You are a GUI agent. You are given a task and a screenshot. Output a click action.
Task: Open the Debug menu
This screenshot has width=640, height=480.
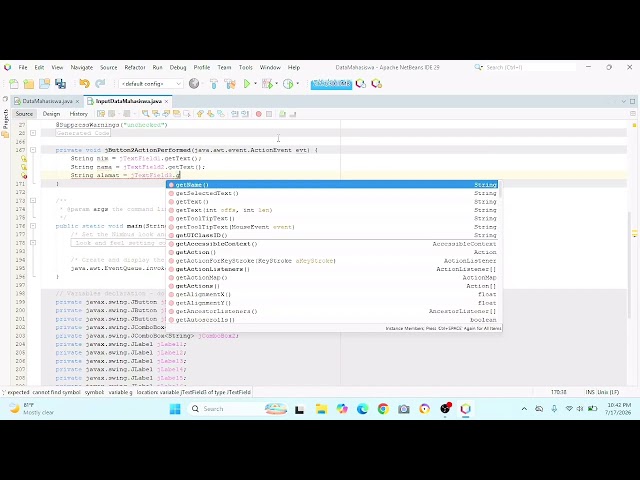178,67
